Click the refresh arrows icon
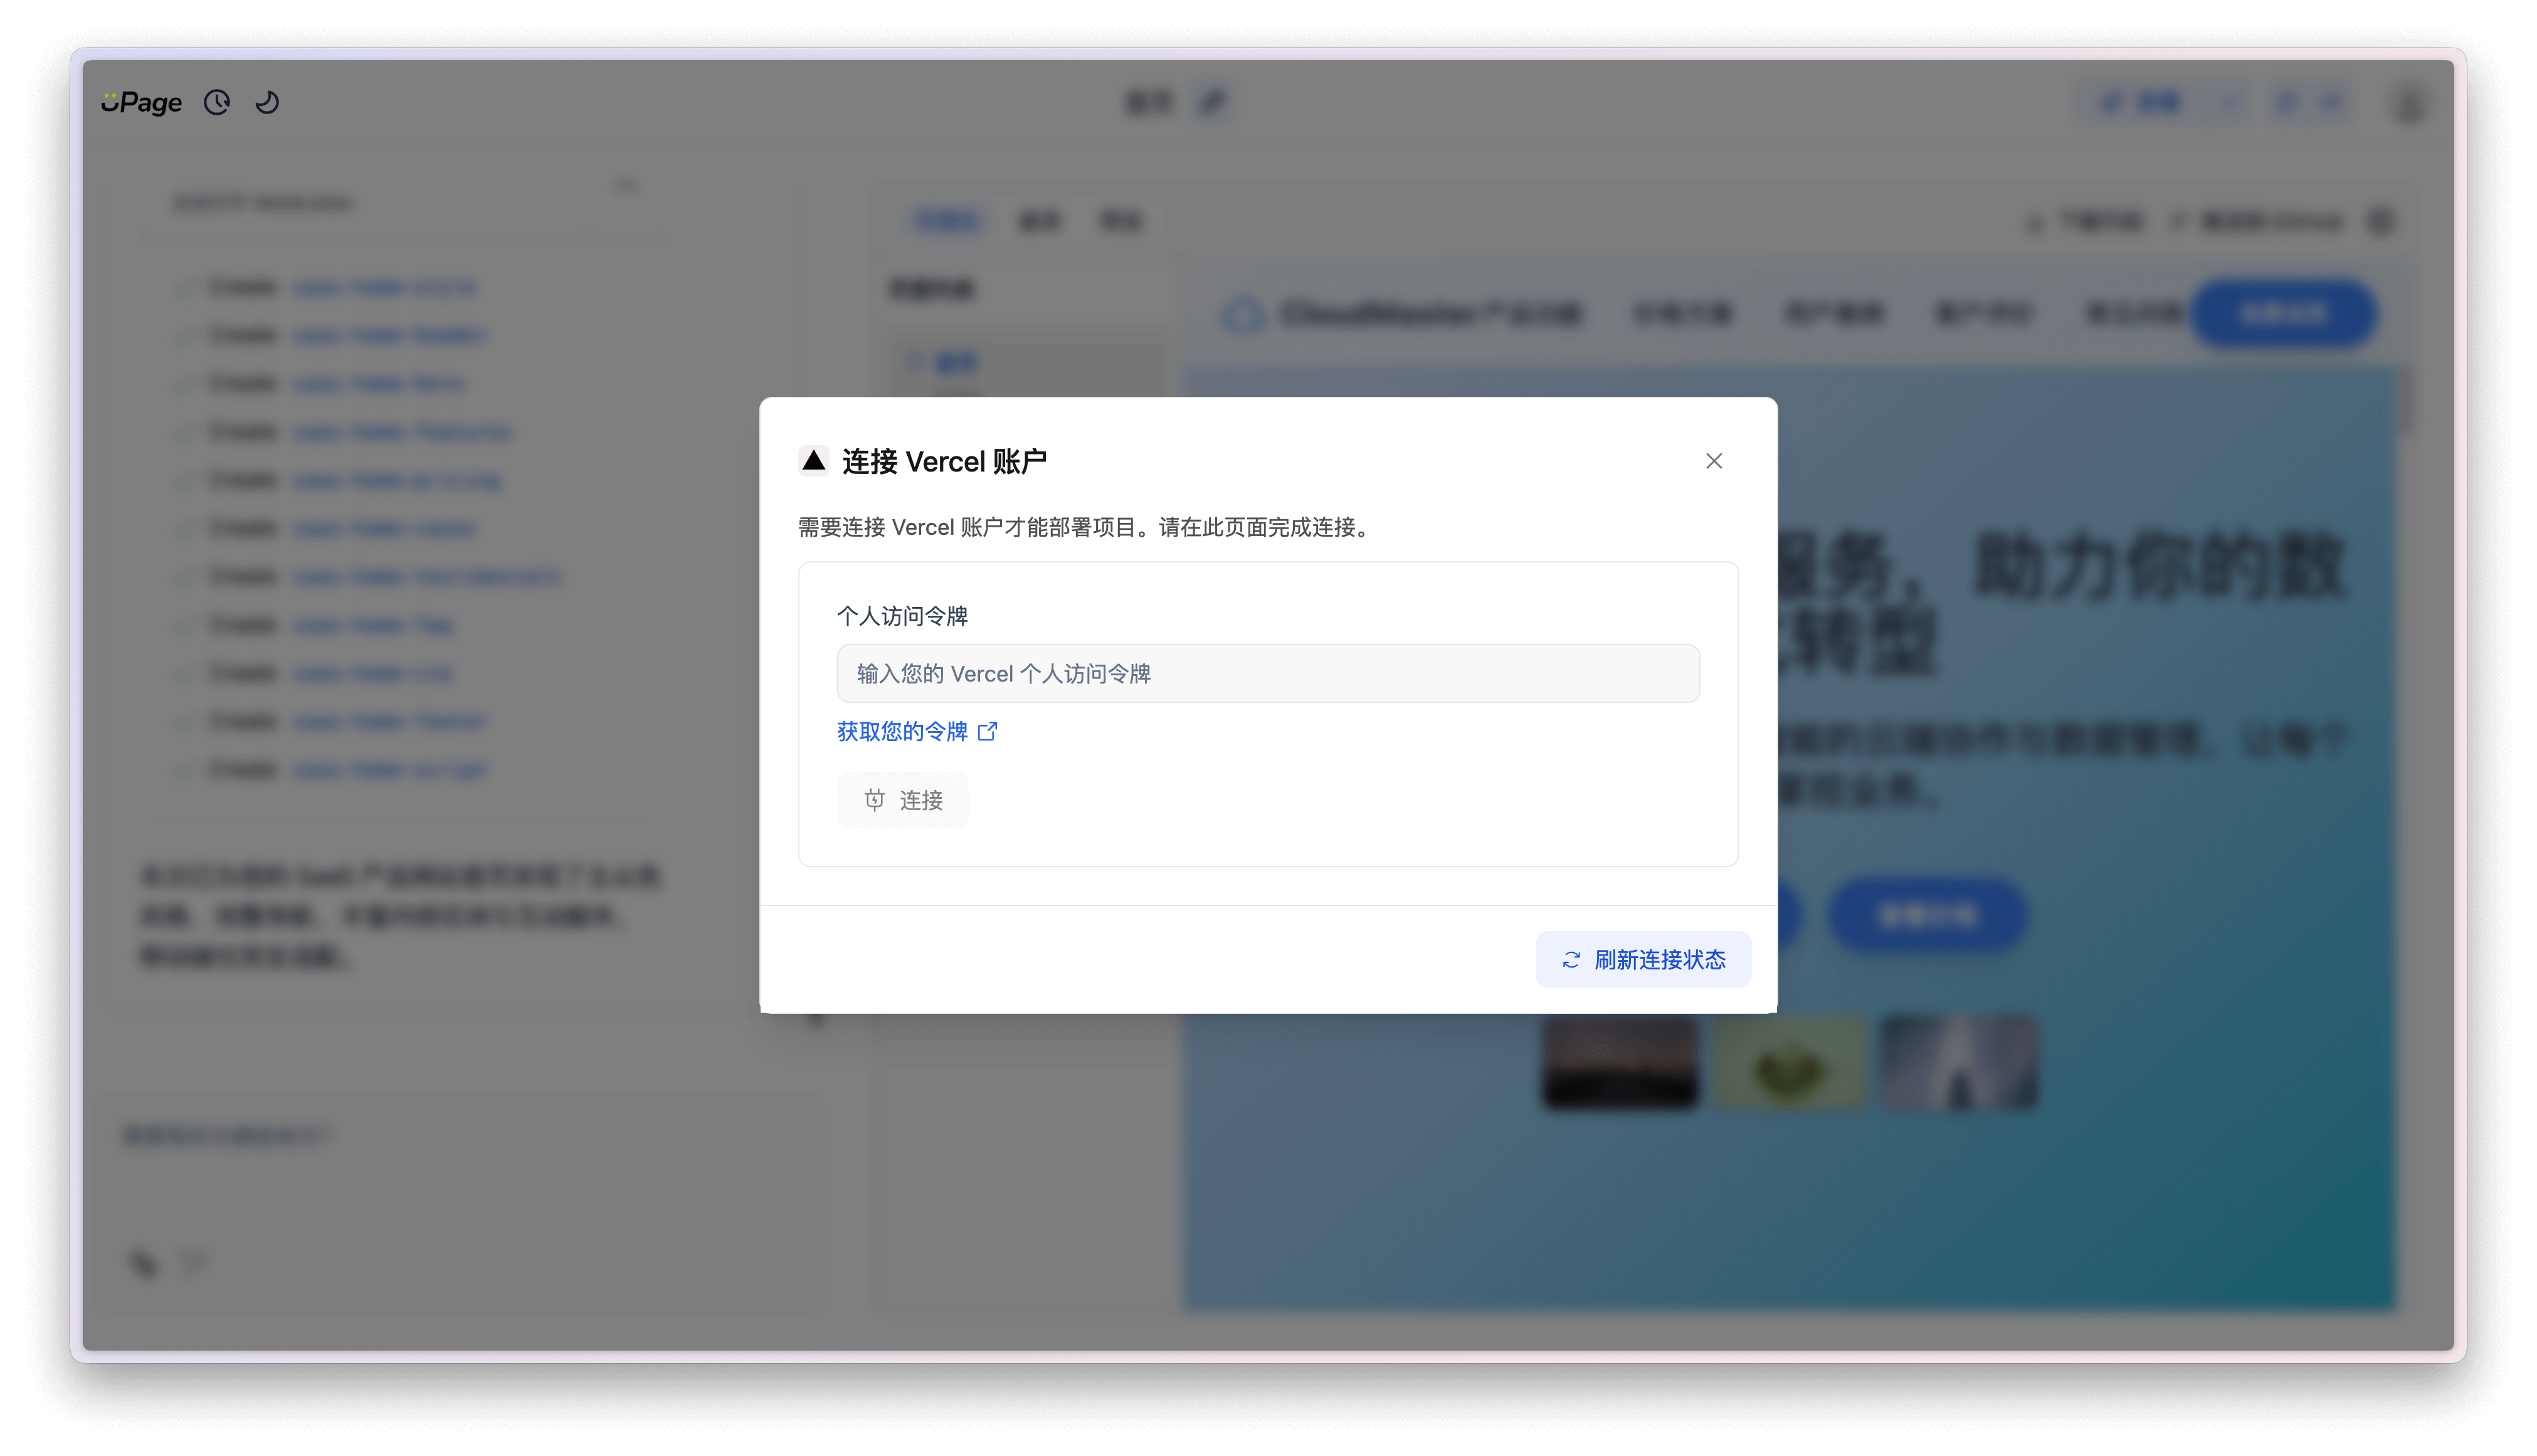Viewport: 2537px width, 1456px height. coord(1571,959)
